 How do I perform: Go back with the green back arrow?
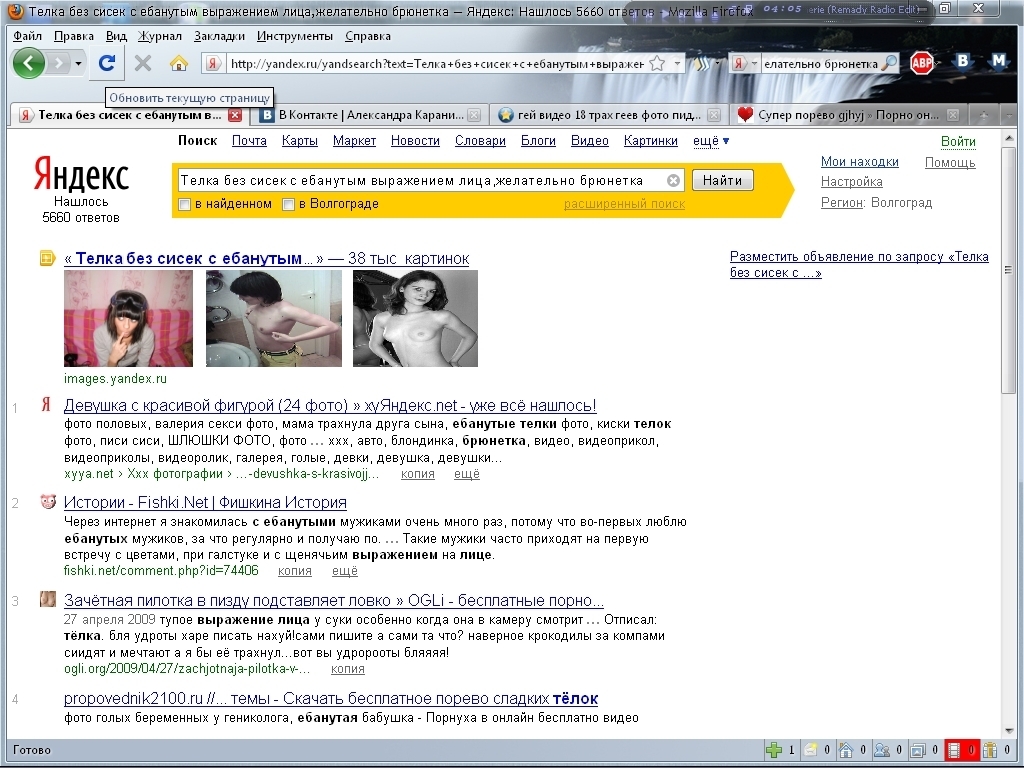tap(29, 63)
